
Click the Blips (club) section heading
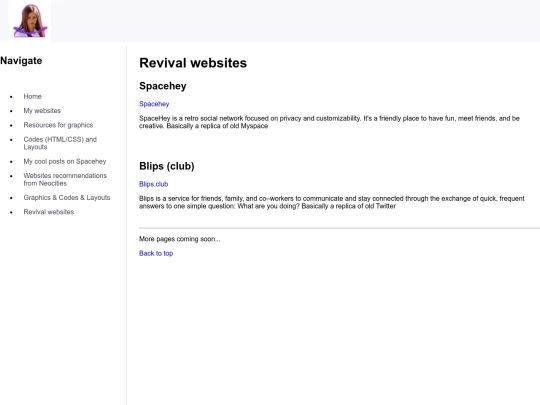click(167, 166)
